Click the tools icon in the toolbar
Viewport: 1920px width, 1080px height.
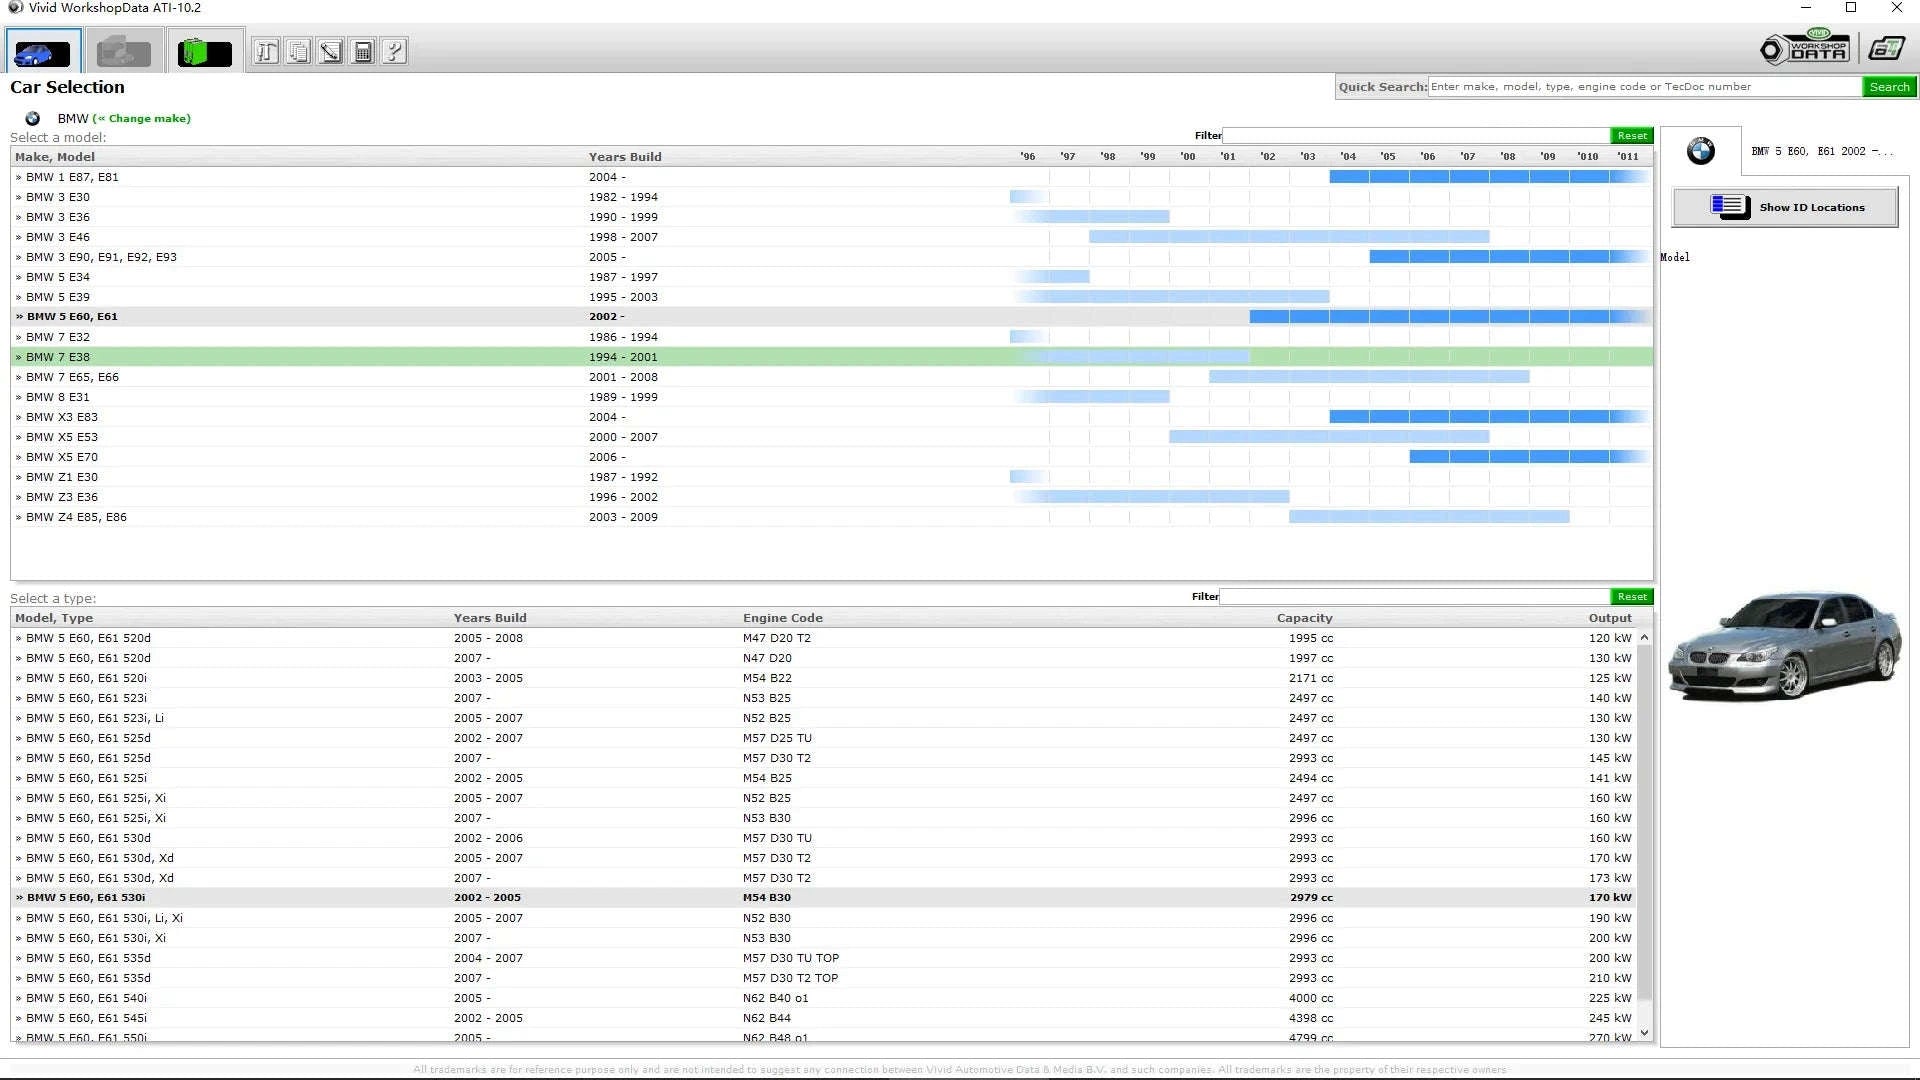click(x=266, y=50)
